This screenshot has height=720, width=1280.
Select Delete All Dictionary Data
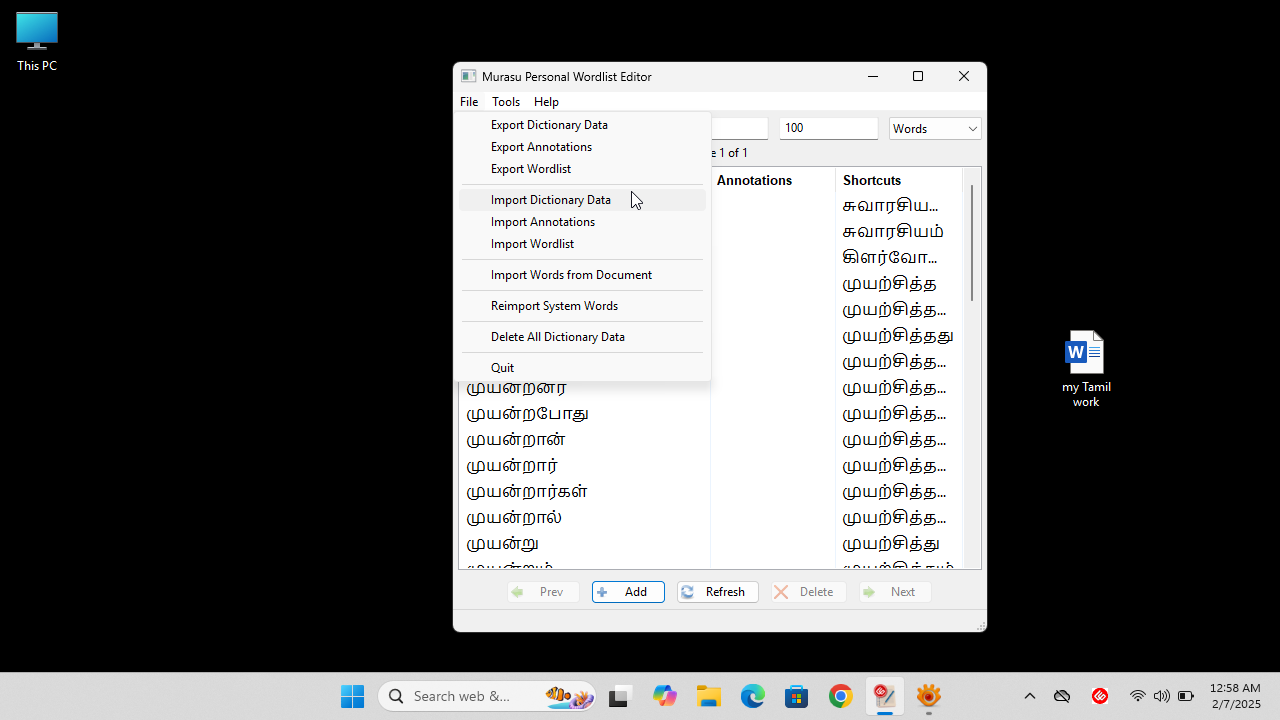tap(558, 337)
